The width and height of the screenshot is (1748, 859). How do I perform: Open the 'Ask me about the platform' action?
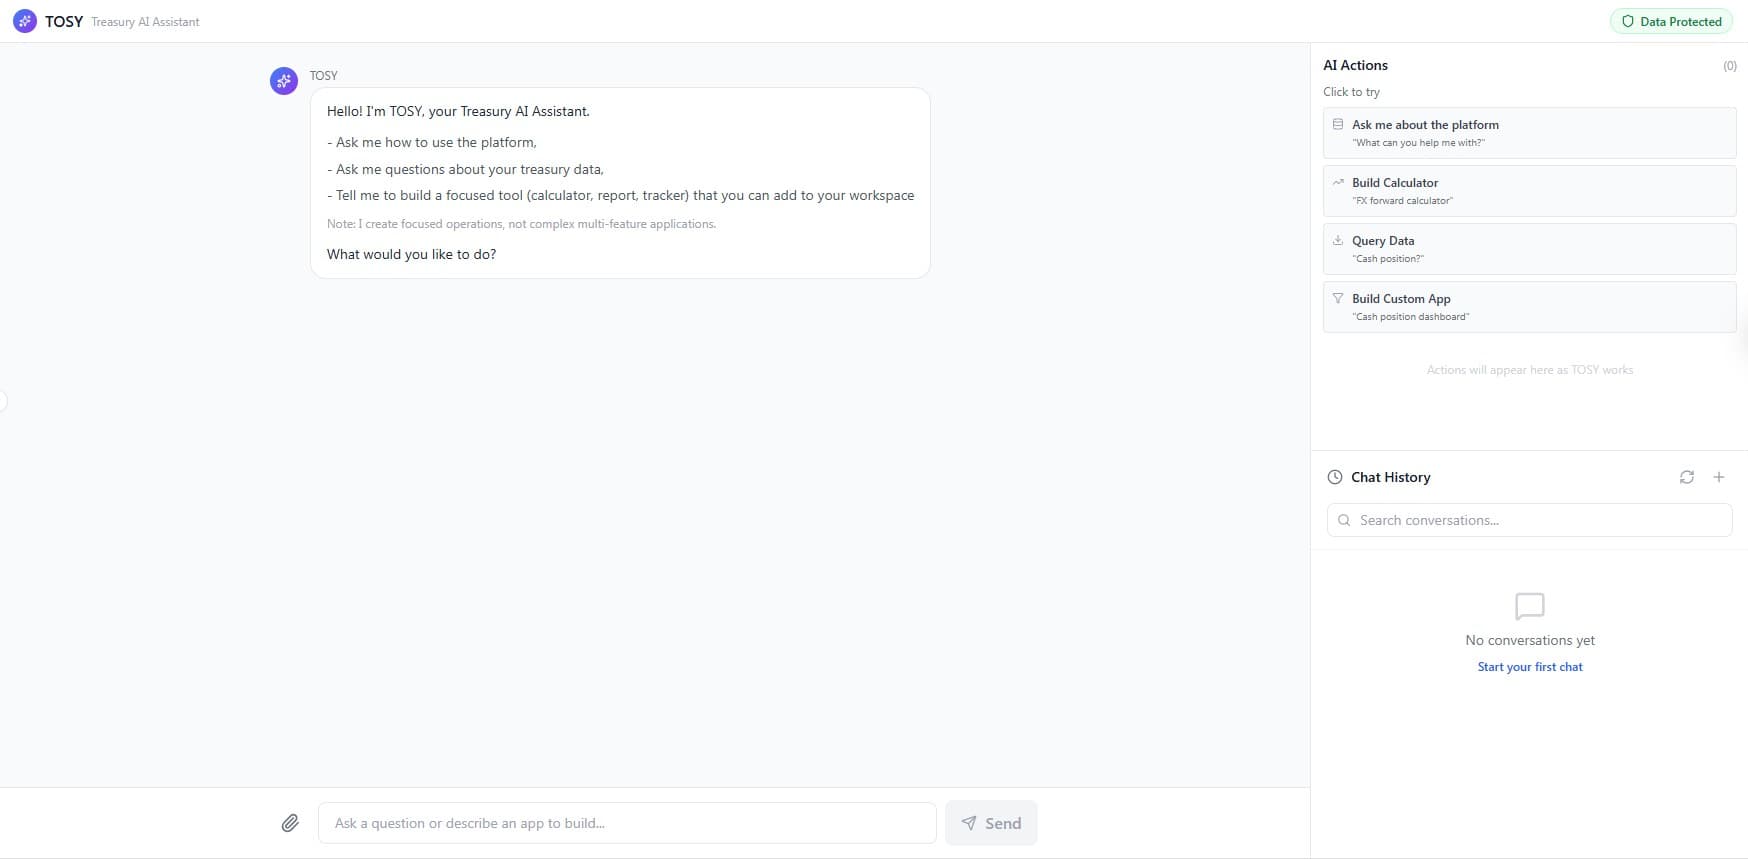click(1528, 133)
